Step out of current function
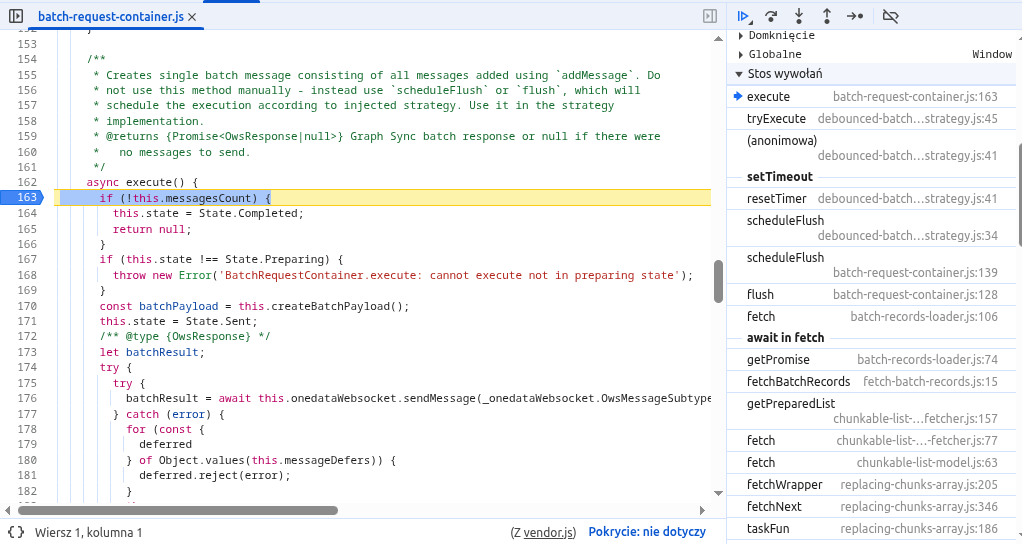This screenshot has width=1022, height=544. pos(827,16)
